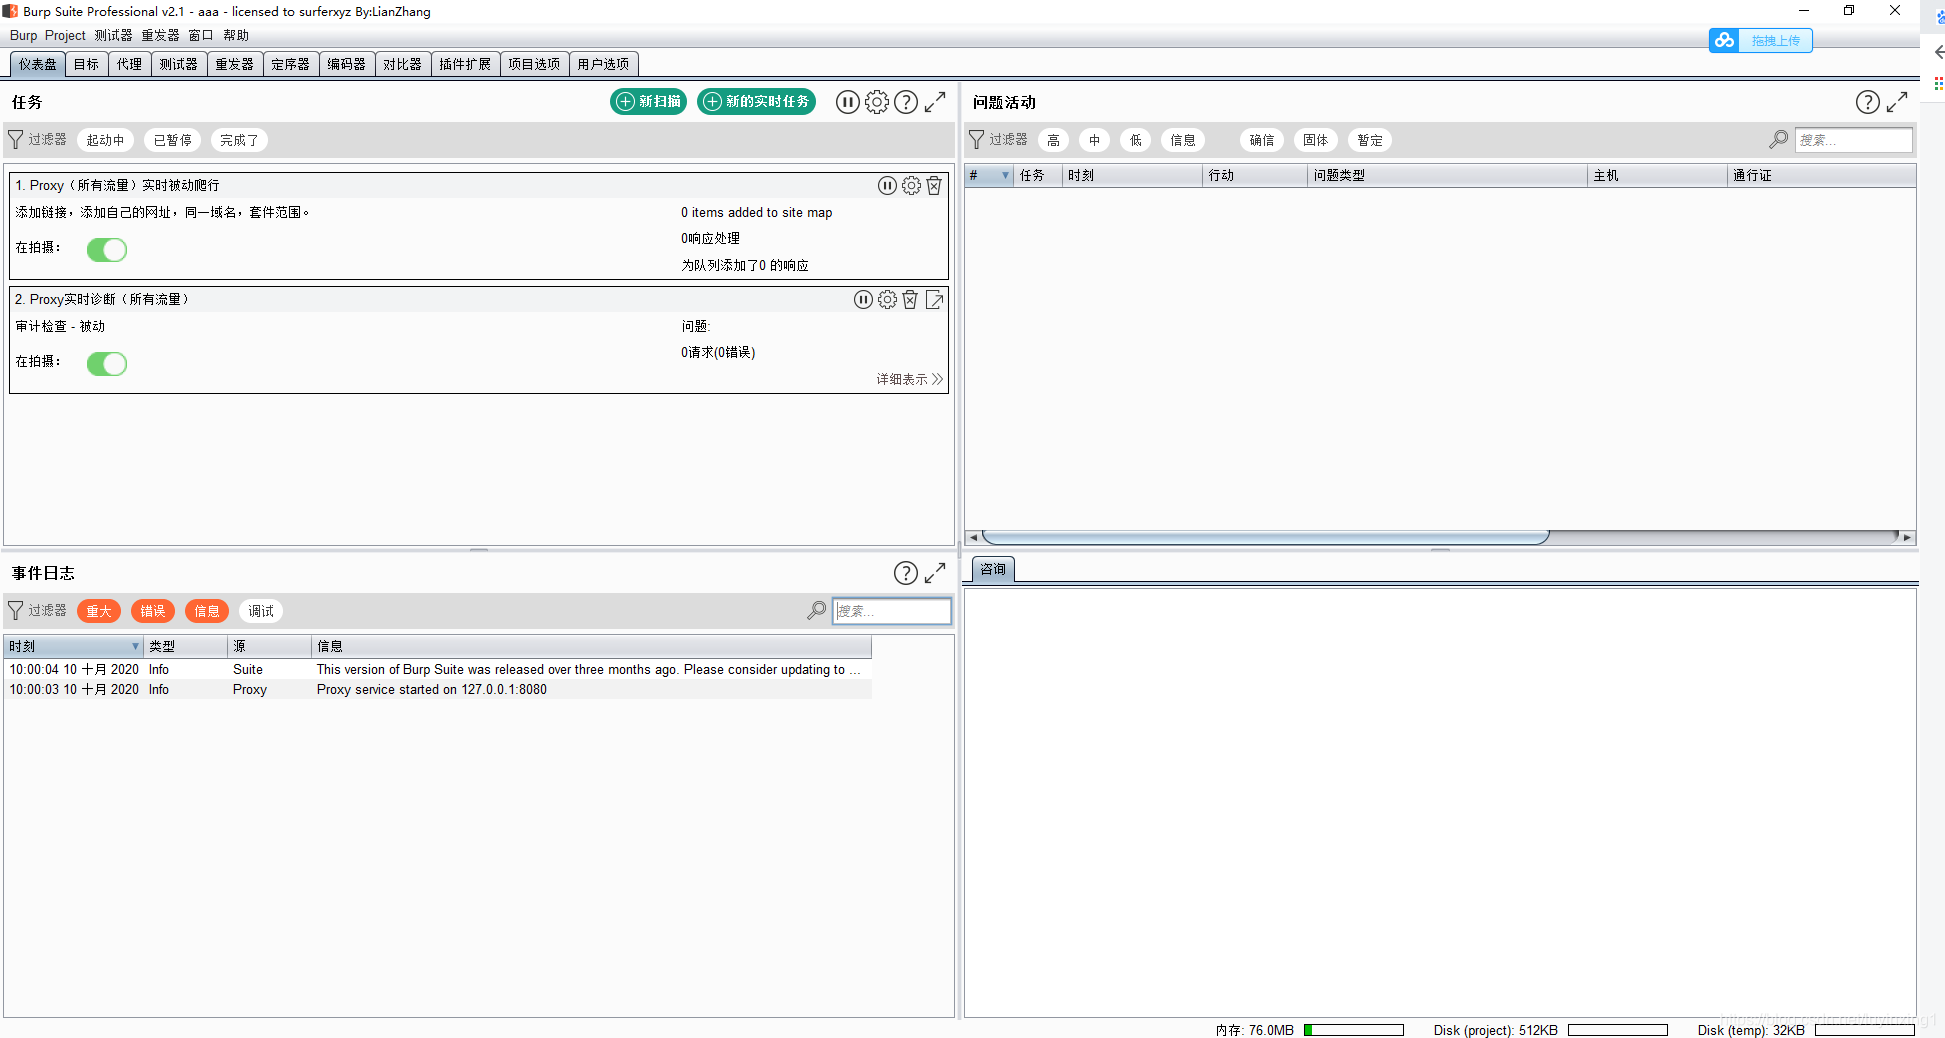Sort issues by 问题类型 column header
The image size is (1945, 1038).
(x=1447, y=175)
